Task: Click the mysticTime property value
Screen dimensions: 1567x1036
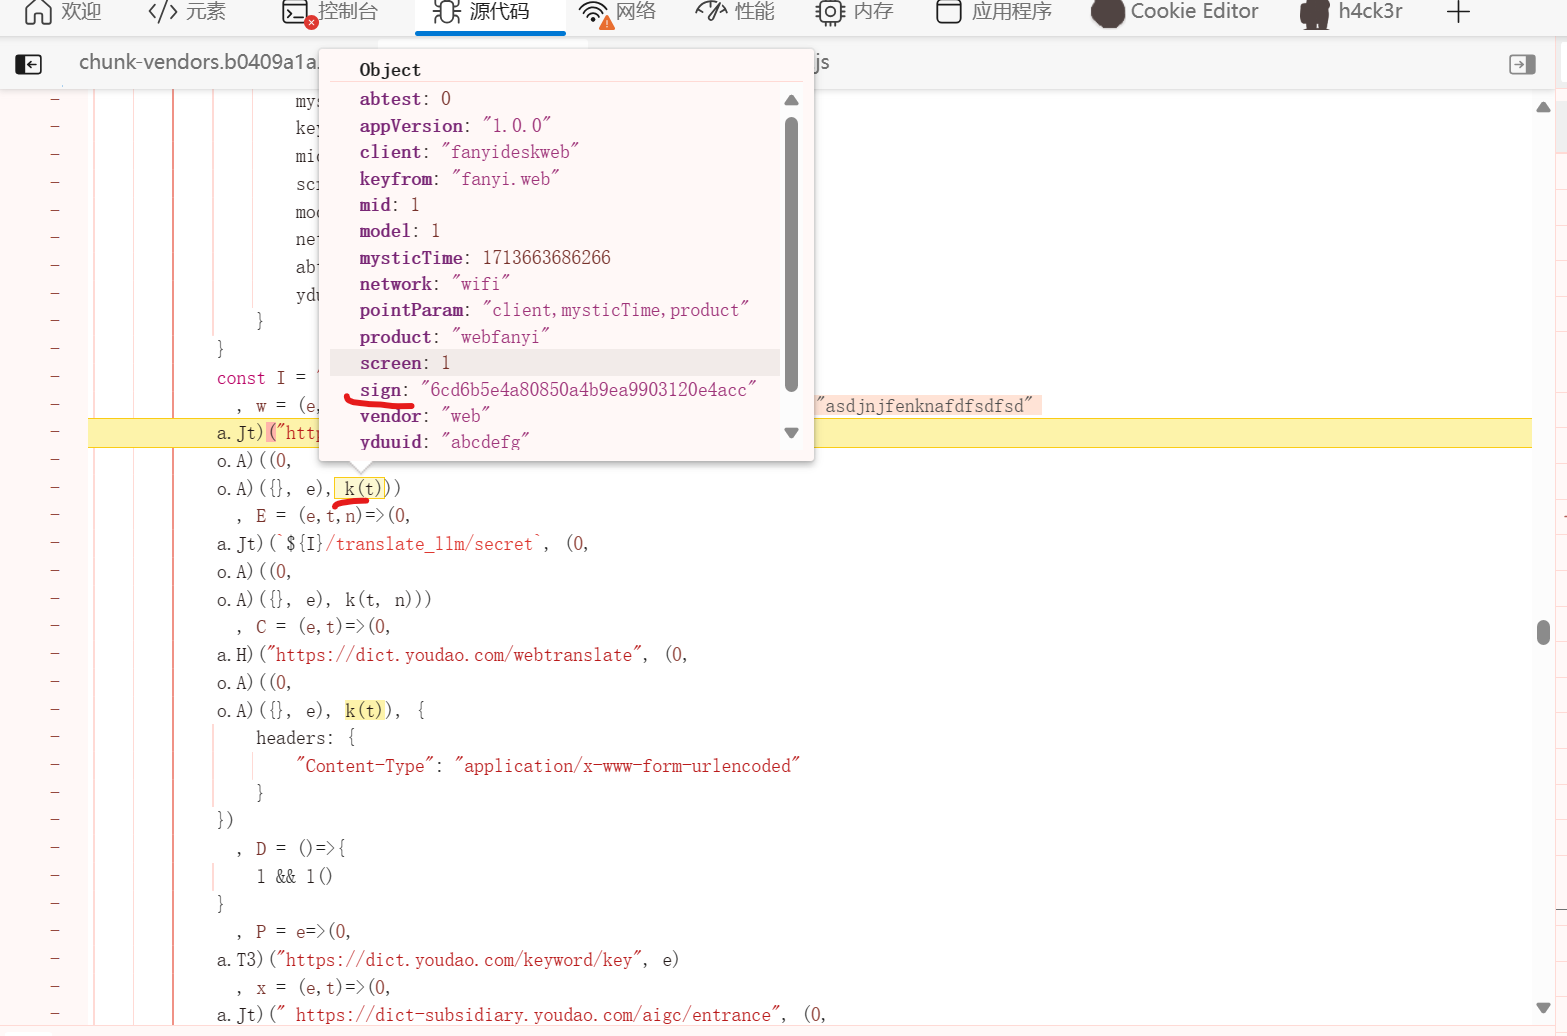Action: point(546,258)
